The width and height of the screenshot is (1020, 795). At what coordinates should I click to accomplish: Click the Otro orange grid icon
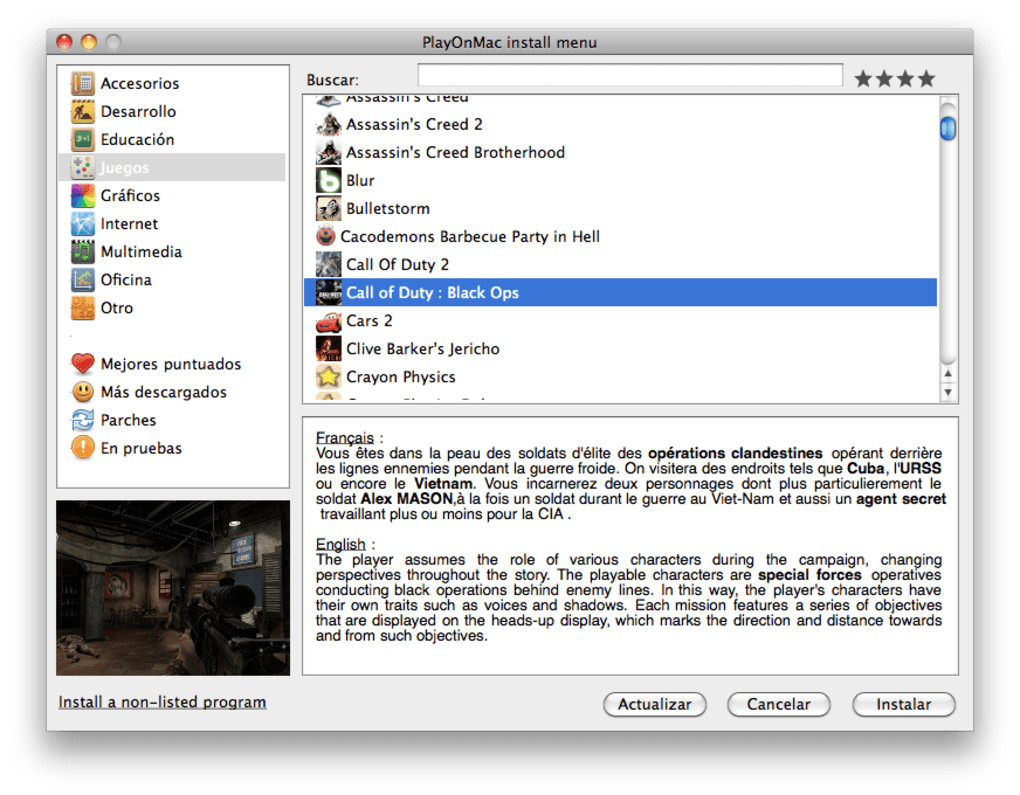[83, 308]
